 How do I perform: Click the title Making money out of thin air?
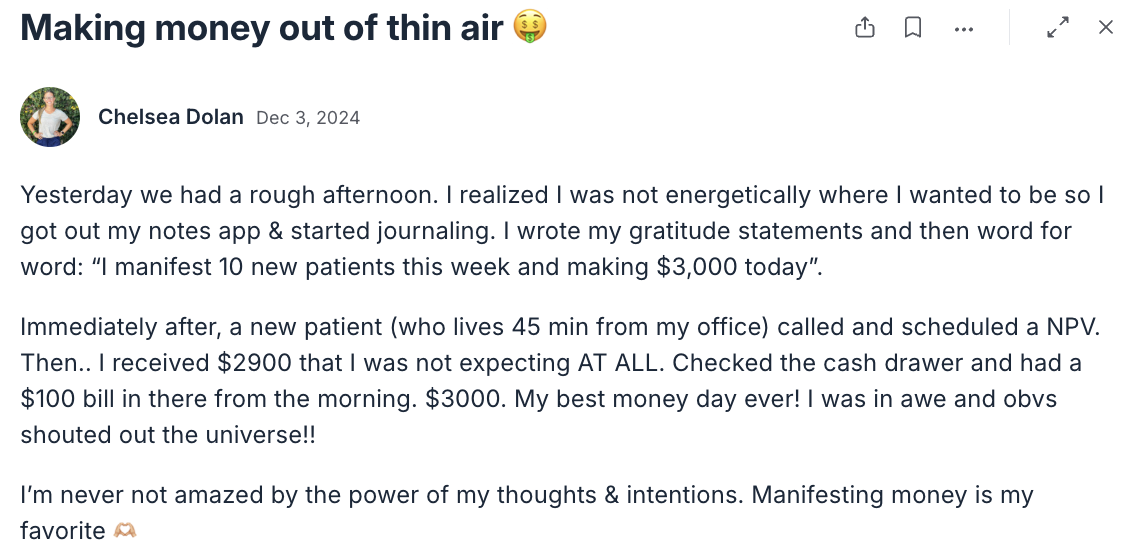tap(261, 28)
